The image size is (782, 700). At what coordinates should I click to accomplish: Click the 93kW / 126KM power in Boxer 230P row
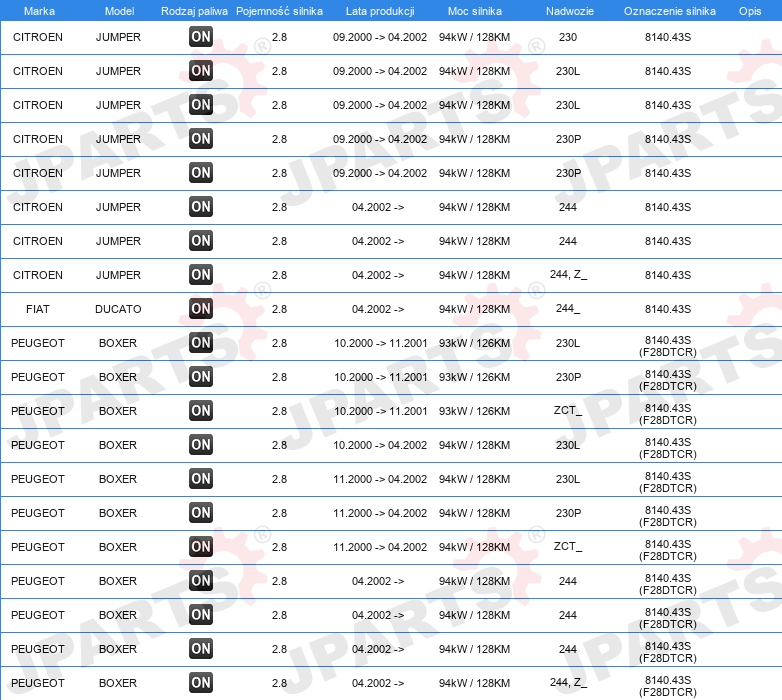[474, 377]
